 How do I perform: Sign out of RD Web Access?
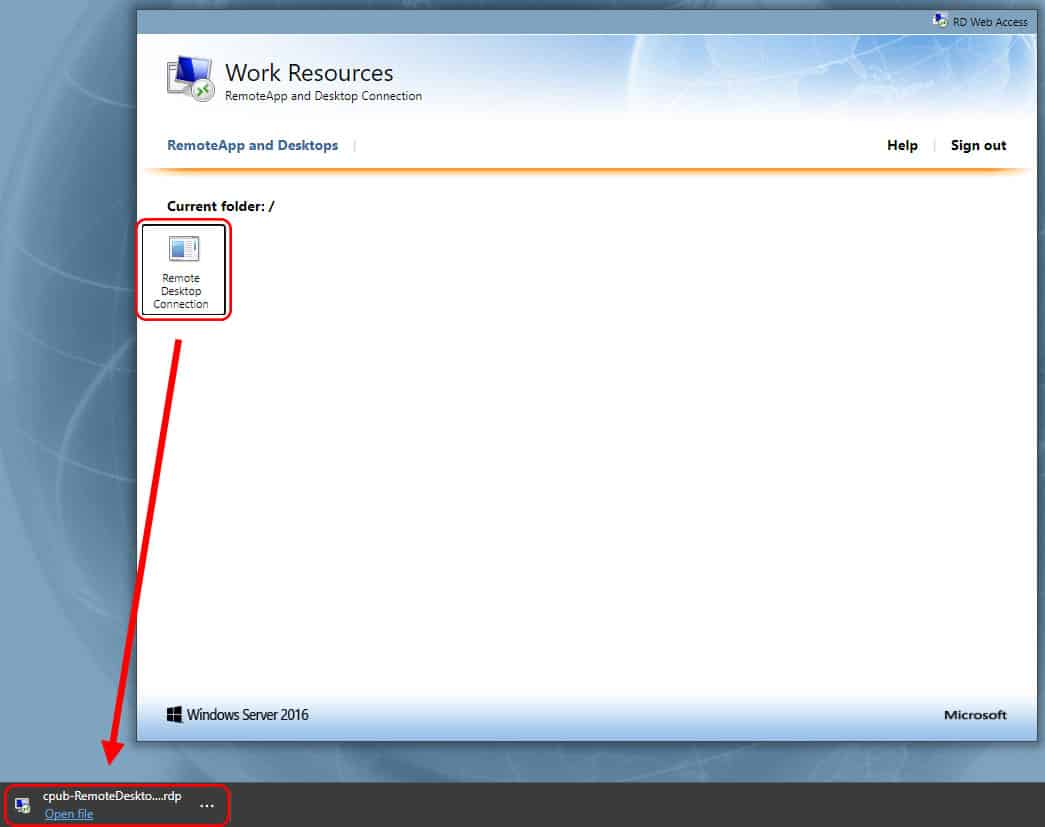pos(978,145)
